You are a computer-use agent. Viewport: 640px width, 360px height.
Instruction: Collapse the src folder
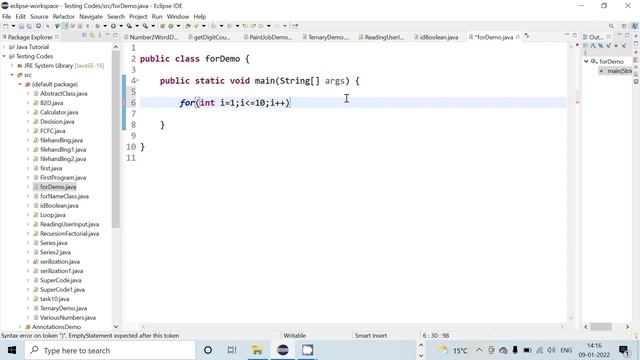coord(12,75)
